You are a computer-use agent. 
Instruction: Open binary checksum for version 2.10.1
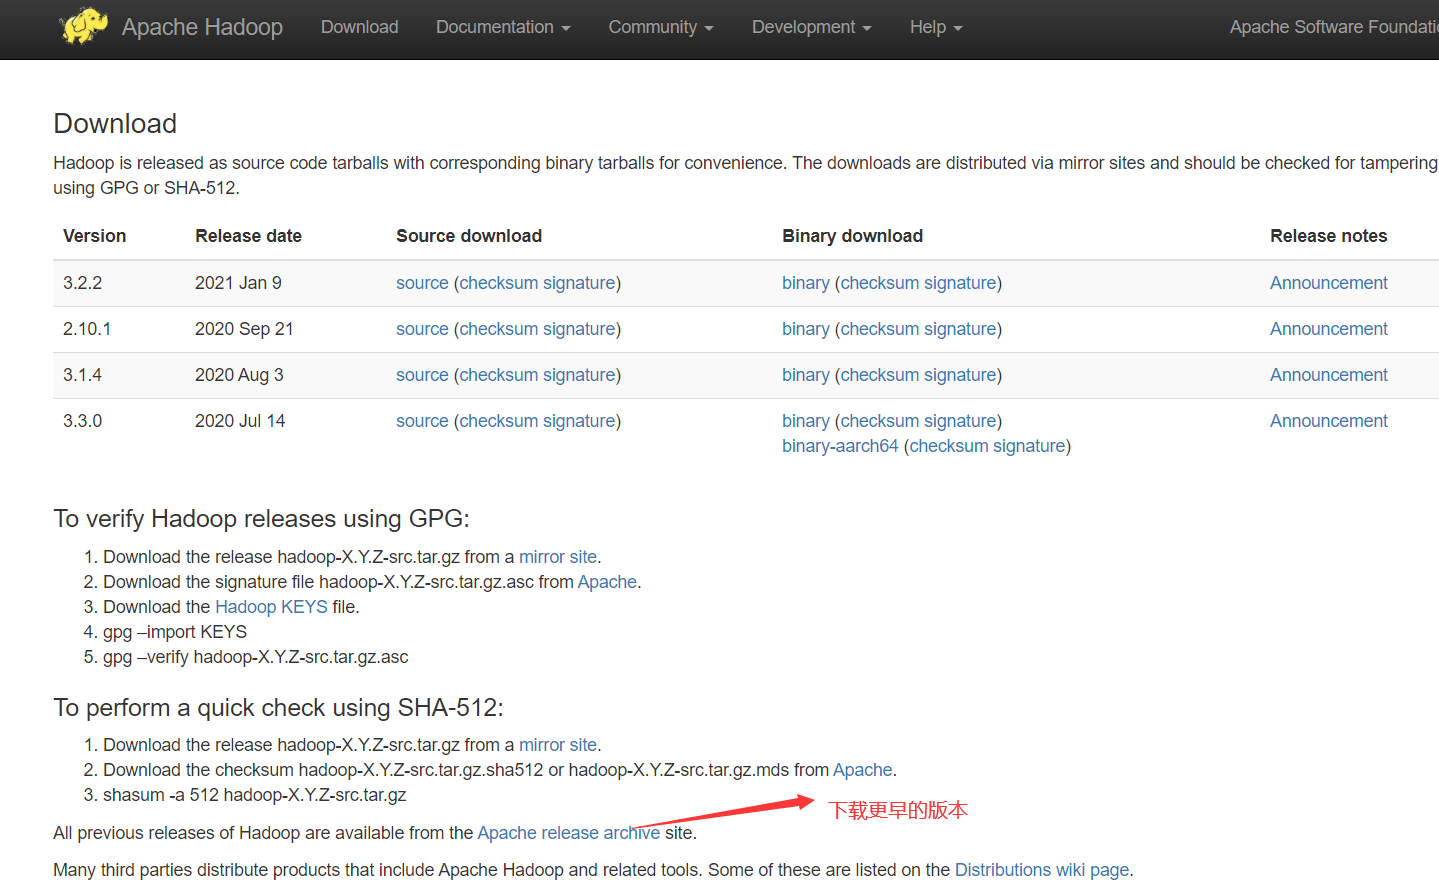click(879, 329)
